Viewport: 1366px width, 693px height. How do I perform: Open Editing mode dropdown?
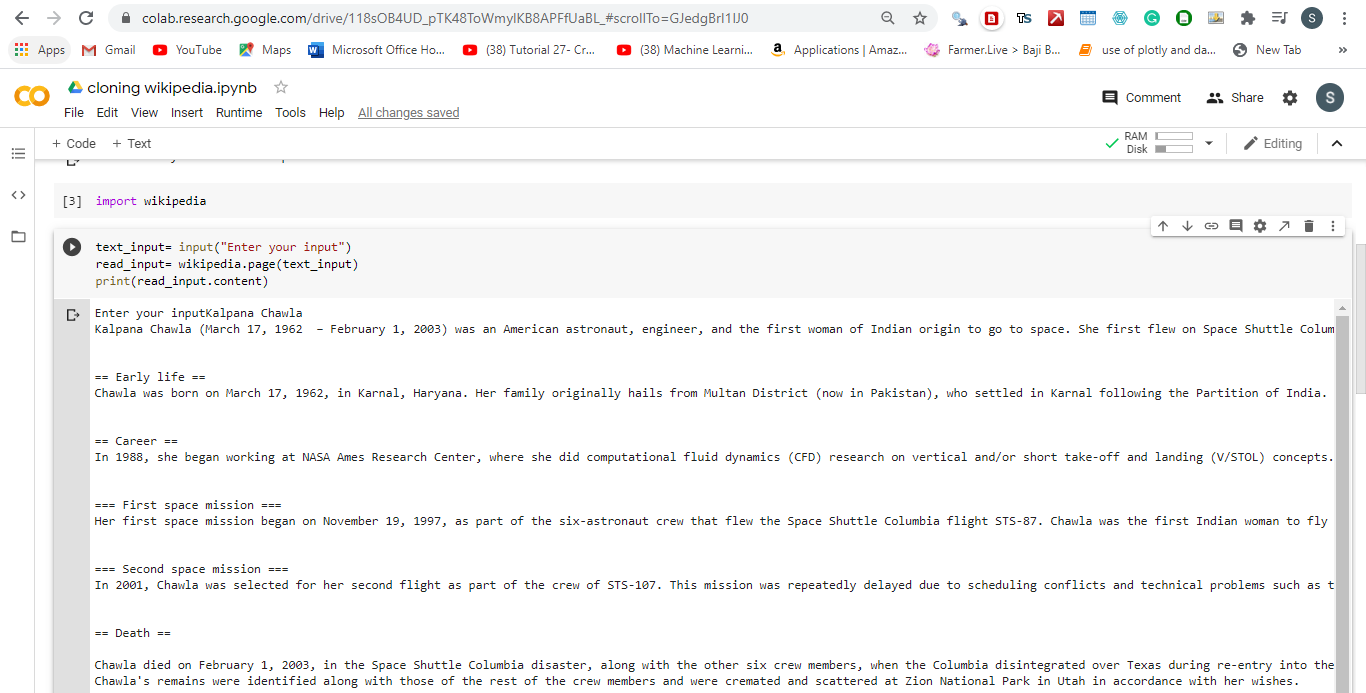click(1273, 144)
